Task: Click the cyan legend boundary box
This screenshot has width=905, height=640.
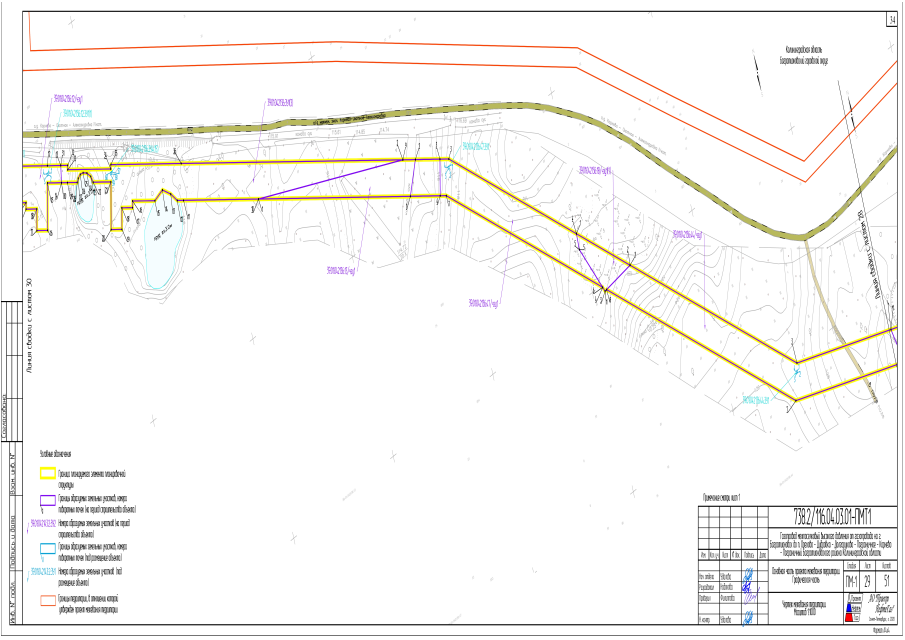Action: (47, 549)
